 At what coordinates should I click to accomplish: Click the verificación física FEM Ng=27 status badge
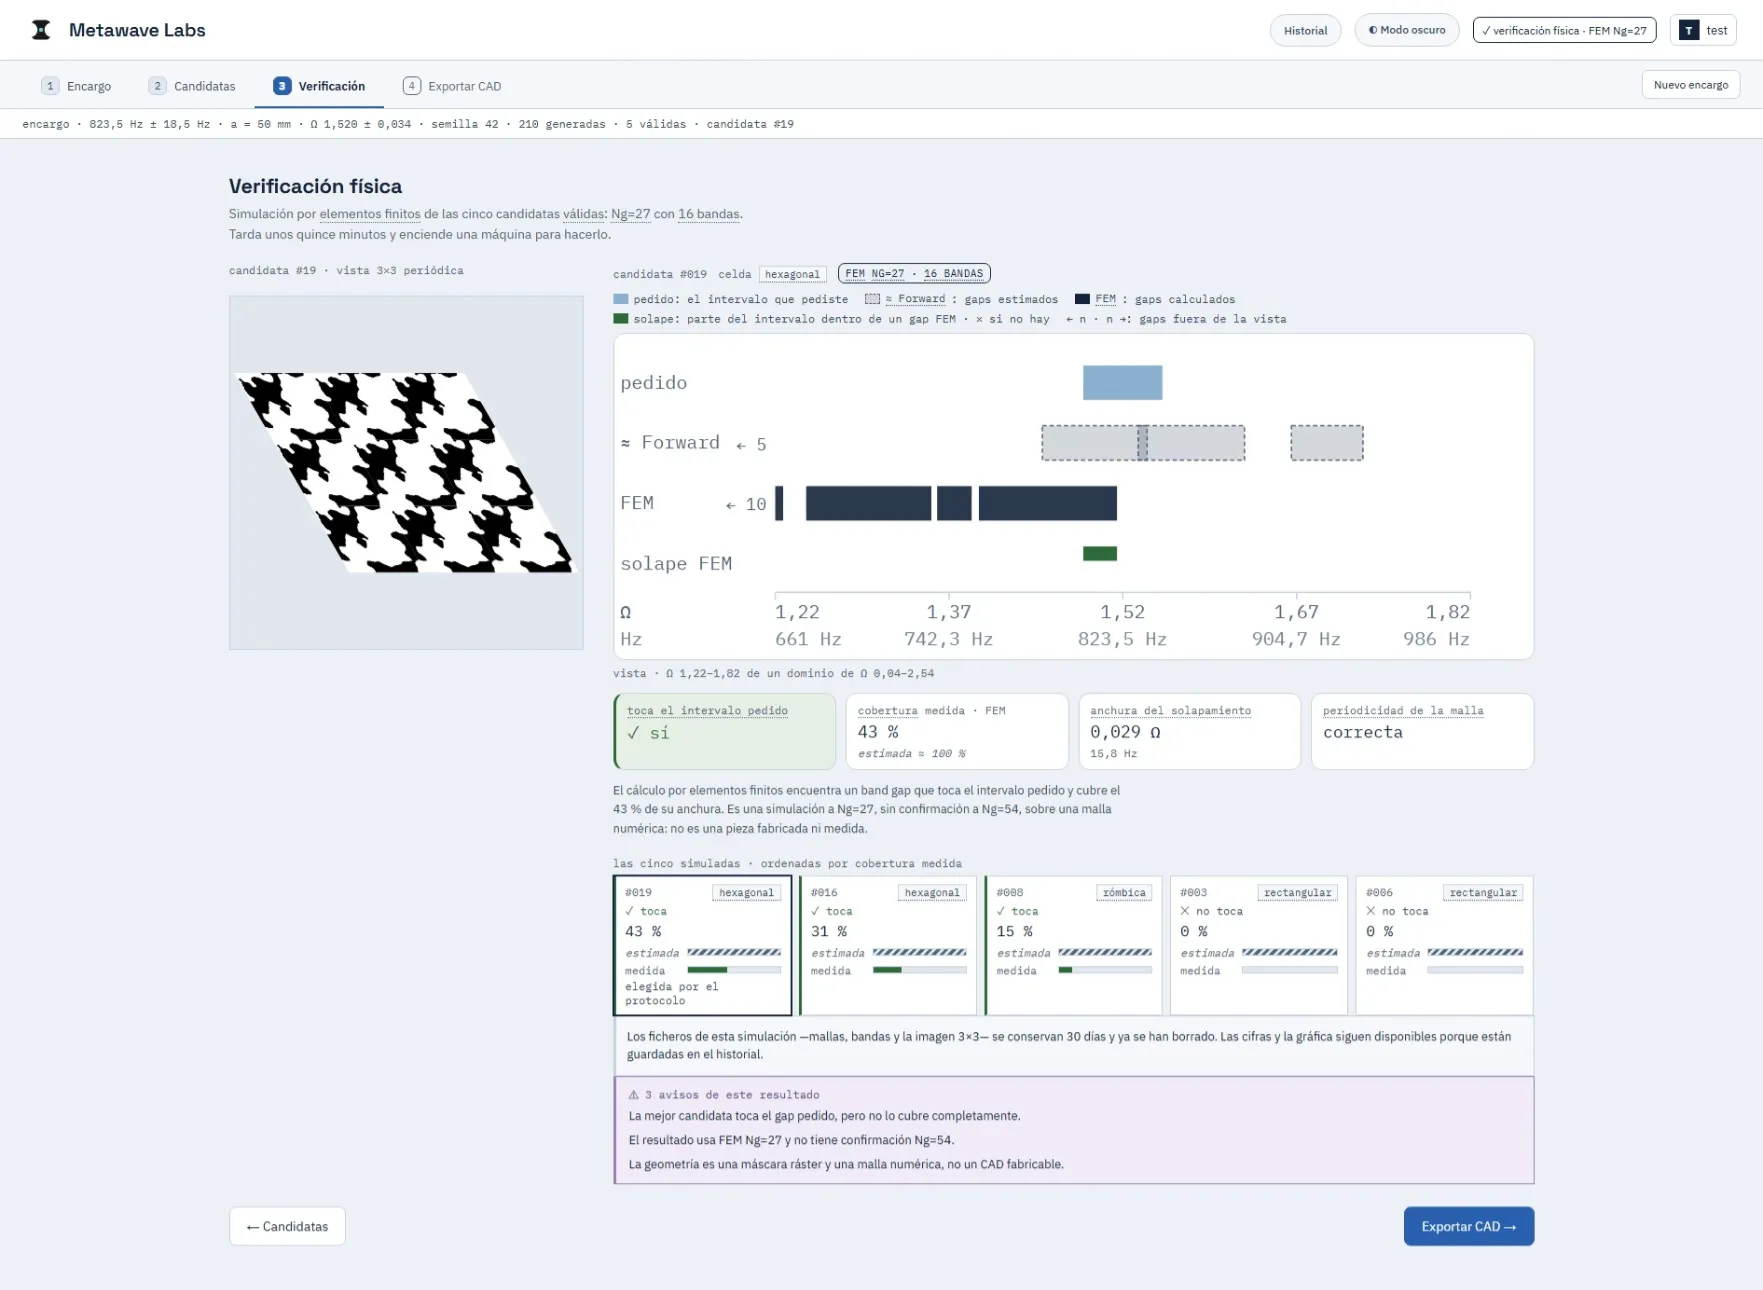1564,30
